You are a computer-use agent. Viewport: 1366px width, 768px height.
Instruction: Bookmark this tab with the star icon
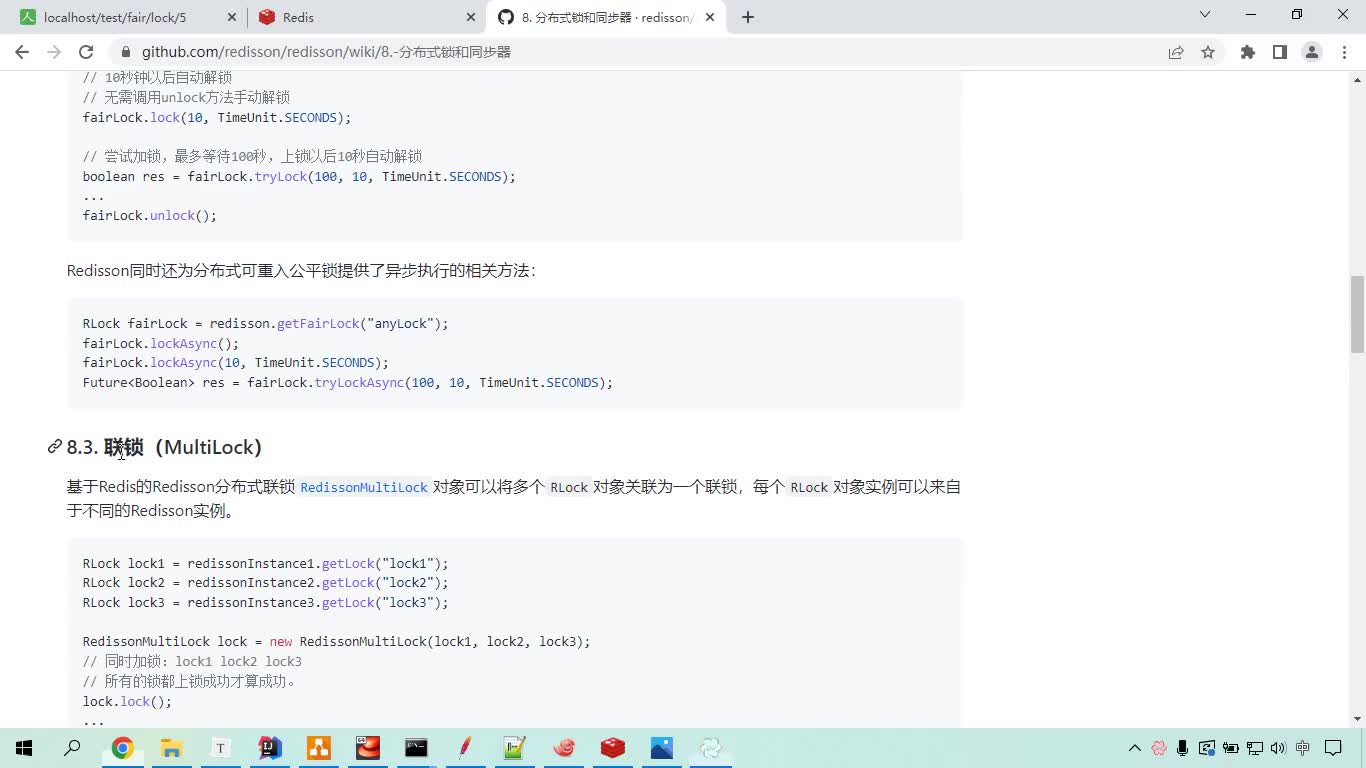click(1208, 52)
